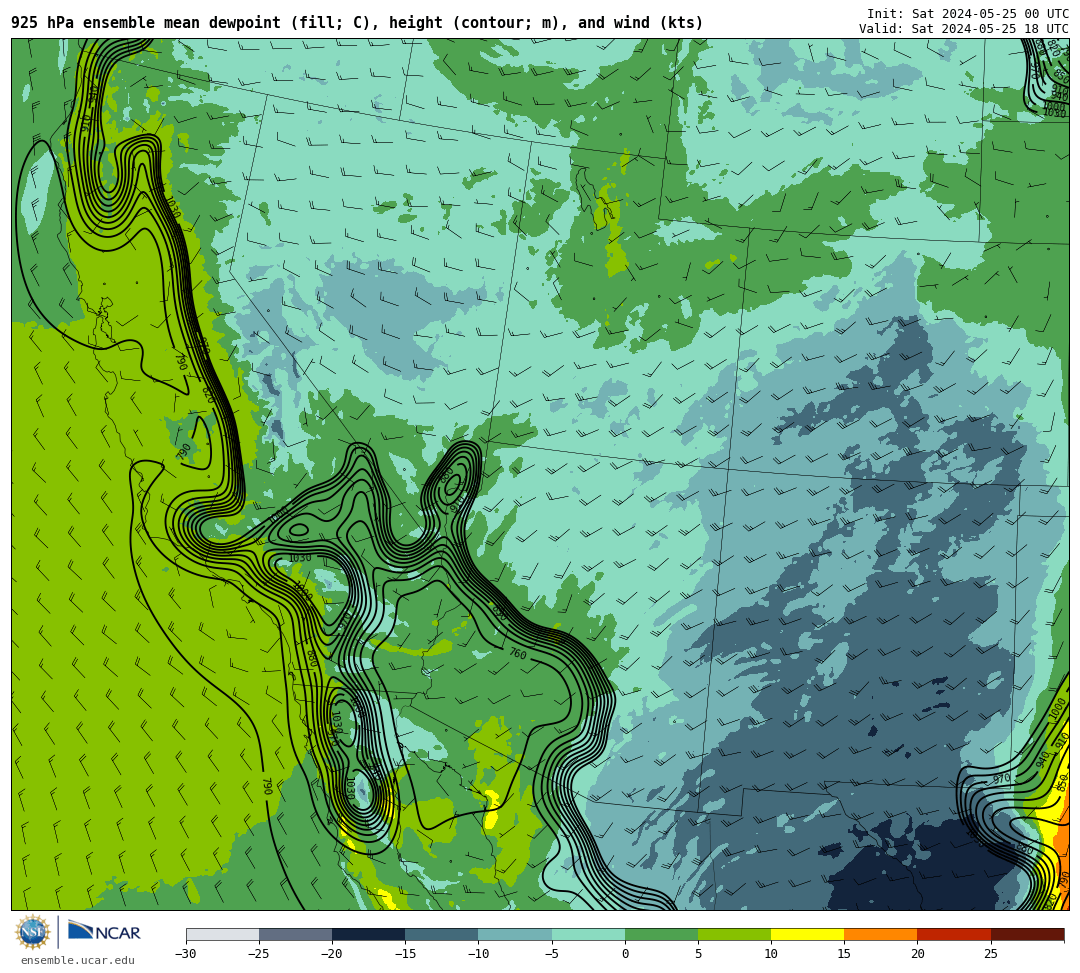Click the positive 25 colorbar tick label
Image resolution: width=1080 pixels, height=973 pixels.
(990, 954)
